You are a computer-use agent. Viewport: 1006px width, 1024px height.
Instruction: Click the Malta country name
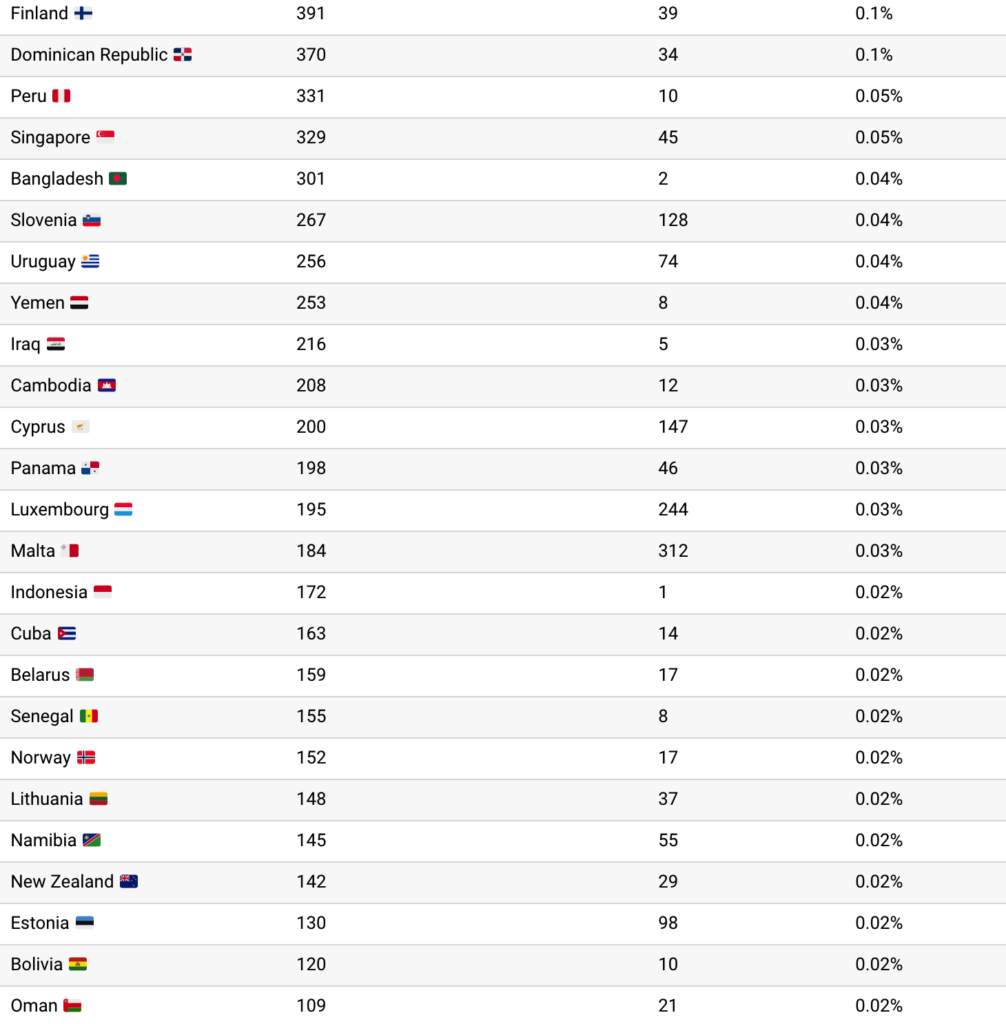pyautogui.click(x=33, y=551)
